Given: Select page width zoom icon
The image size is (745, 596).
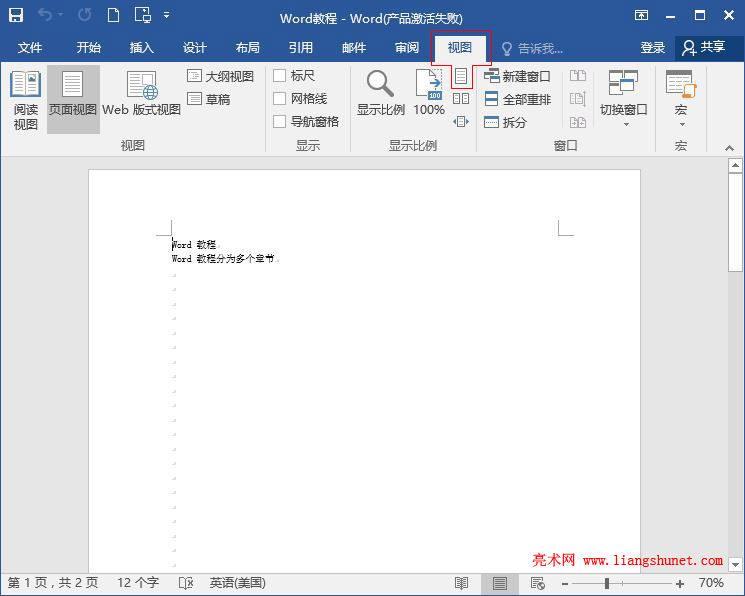Looking at the screenshot, I should click(461, 122).
